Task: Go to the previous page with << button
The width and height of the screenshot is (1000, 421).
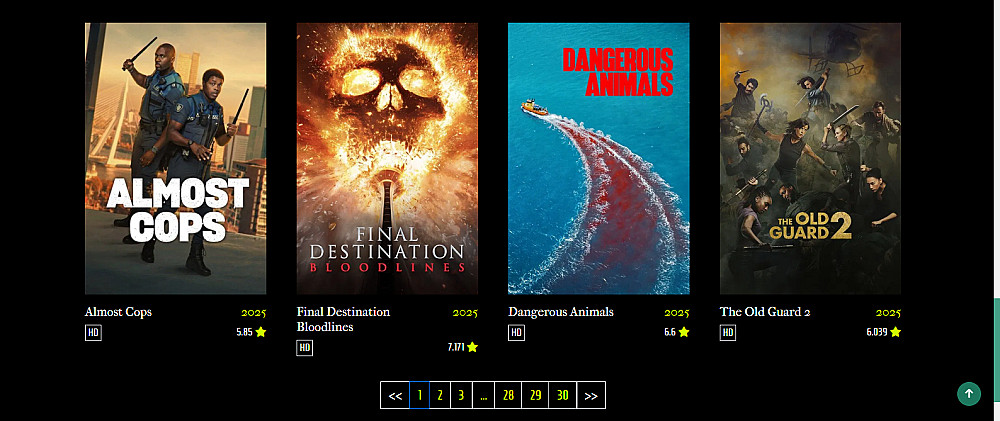Action: (395, 395)
